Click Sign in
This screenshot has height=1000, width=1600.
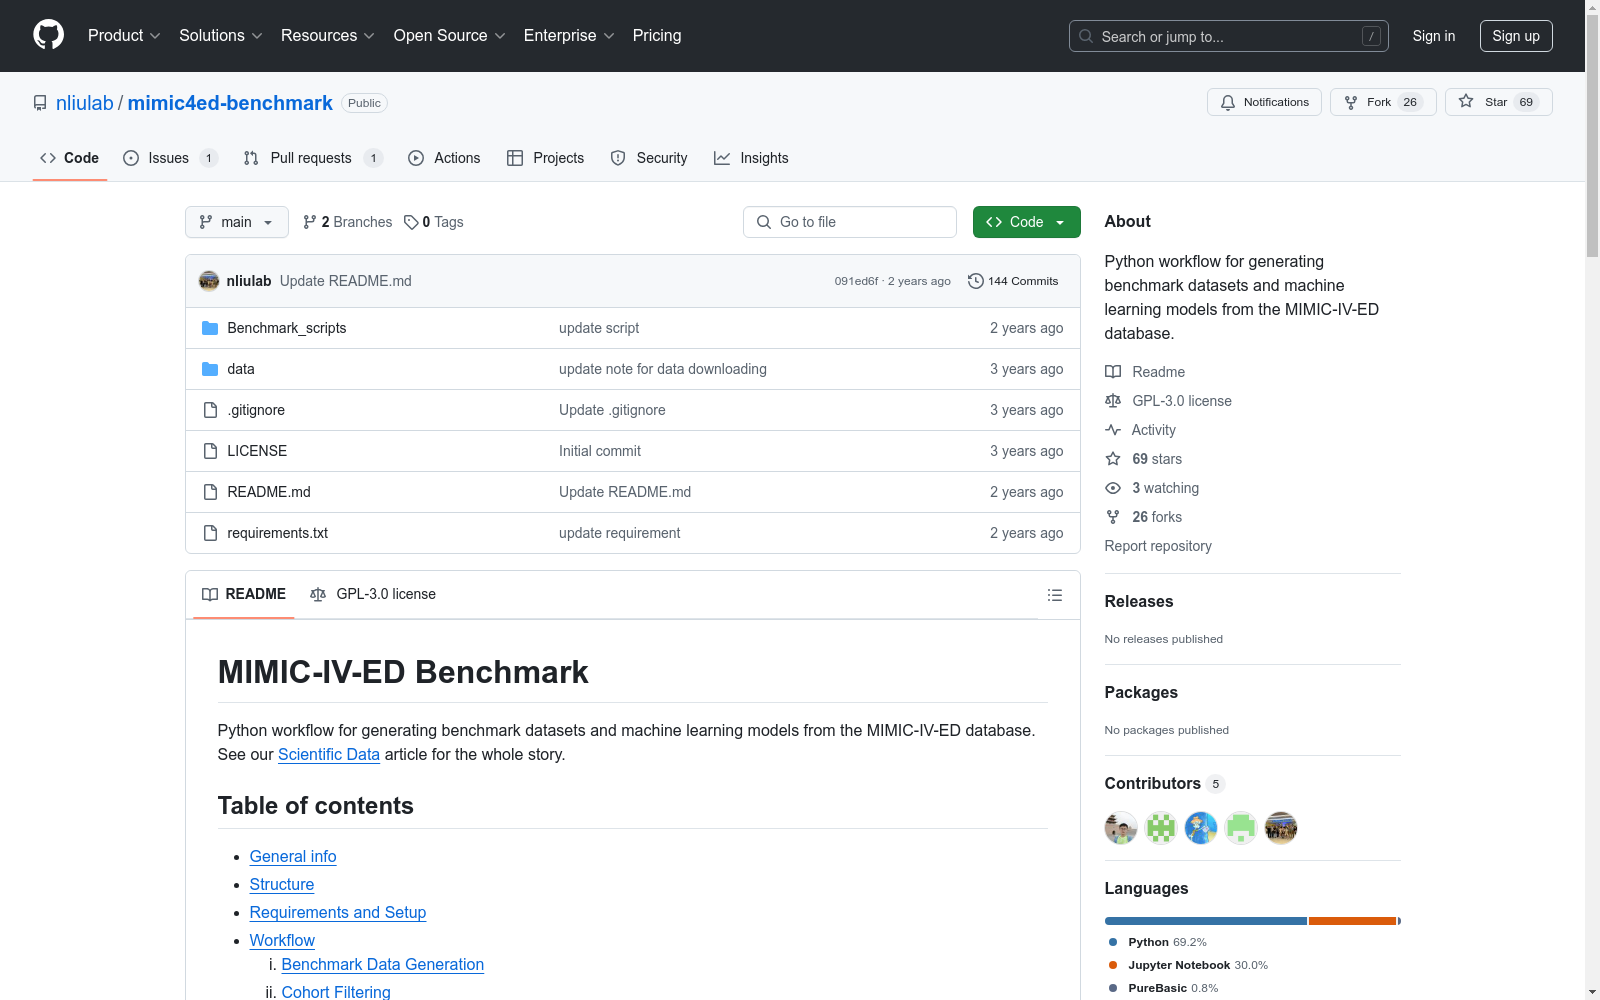point(1434,36)
